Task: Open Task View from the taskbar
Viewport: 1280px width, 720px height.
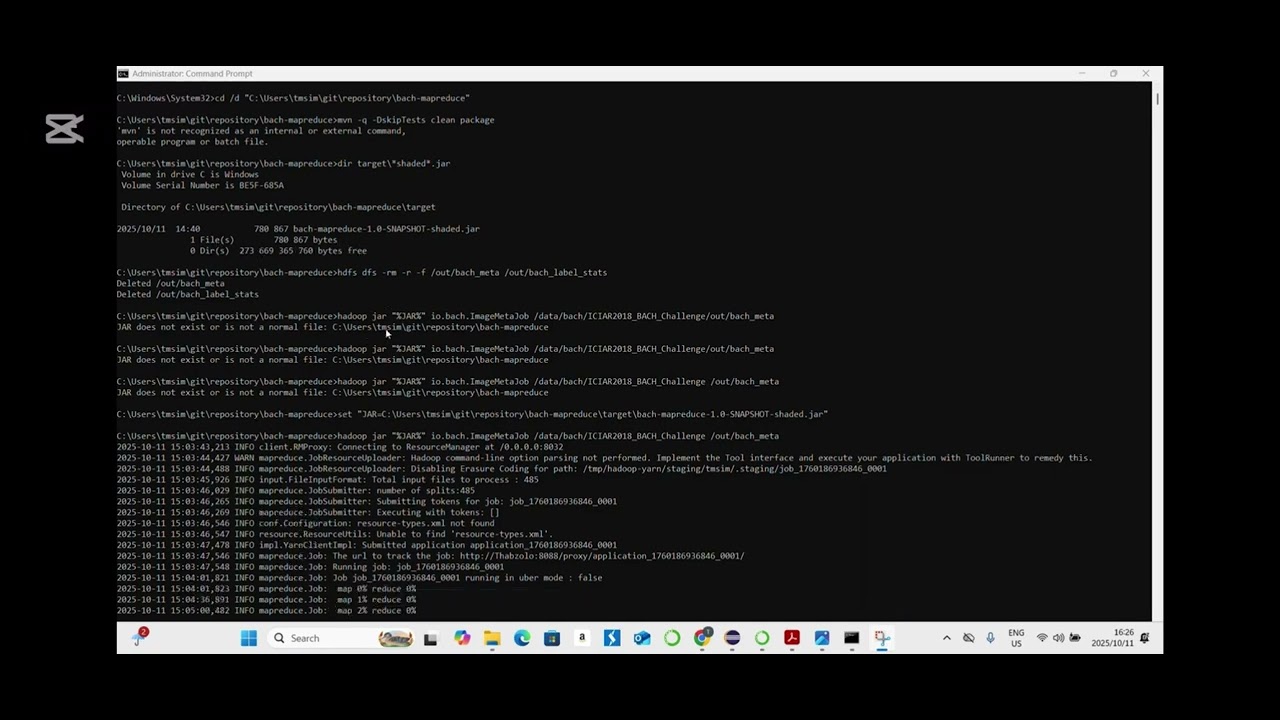Action: [x=430, y=638]
